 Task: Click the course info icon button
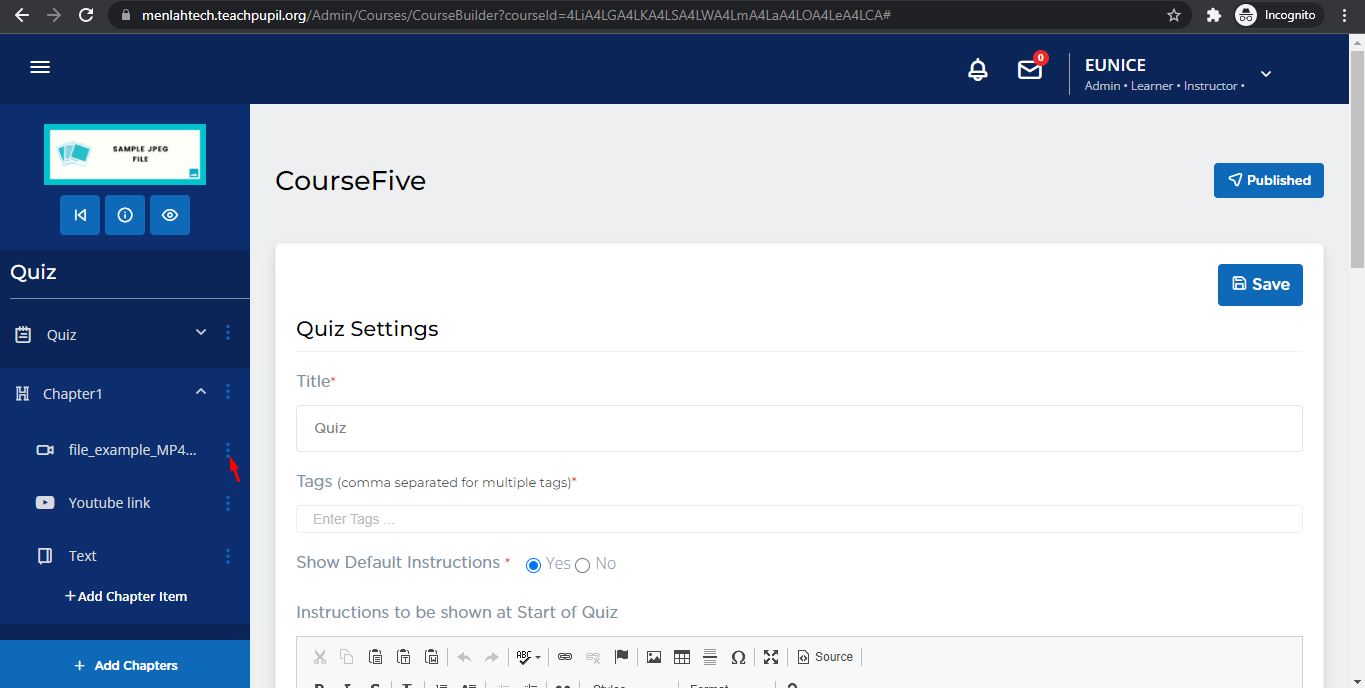[x=125, y=215]
